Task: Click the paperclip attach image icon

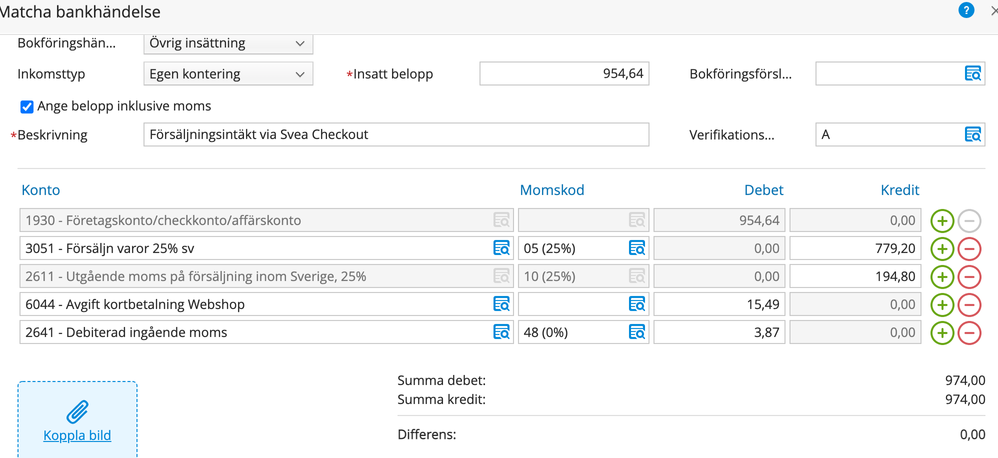Action: 77,411
